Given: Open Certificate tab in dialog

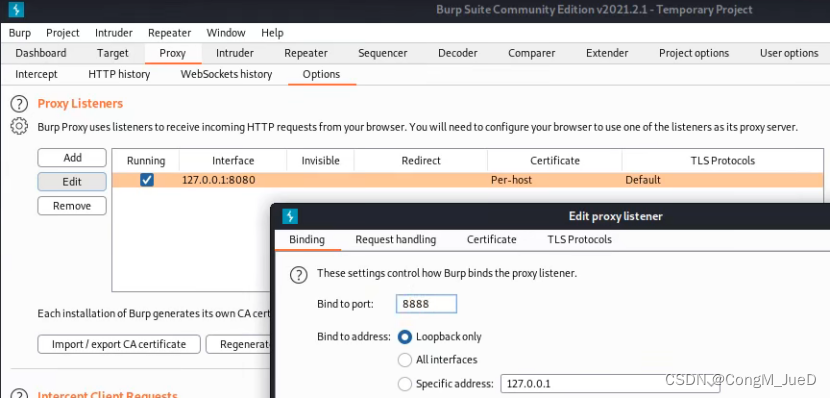Looking at the screenshot, I should 491,240.
